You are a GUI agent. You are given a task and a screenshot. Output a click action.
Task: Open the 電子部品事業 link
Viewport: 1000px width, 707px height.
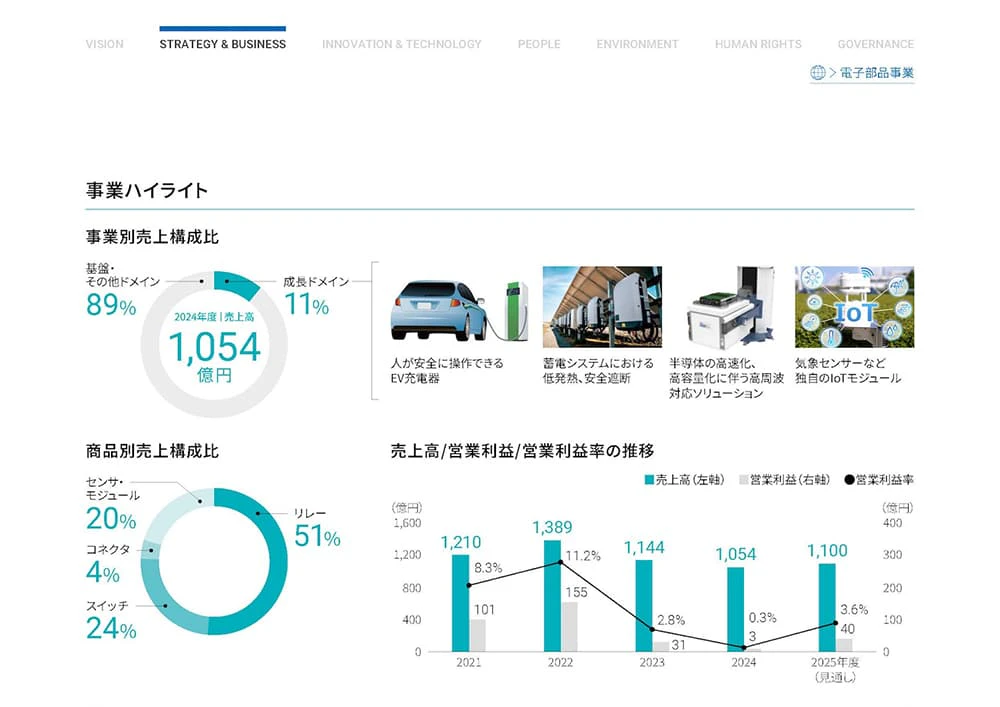(x=870, y=73)
